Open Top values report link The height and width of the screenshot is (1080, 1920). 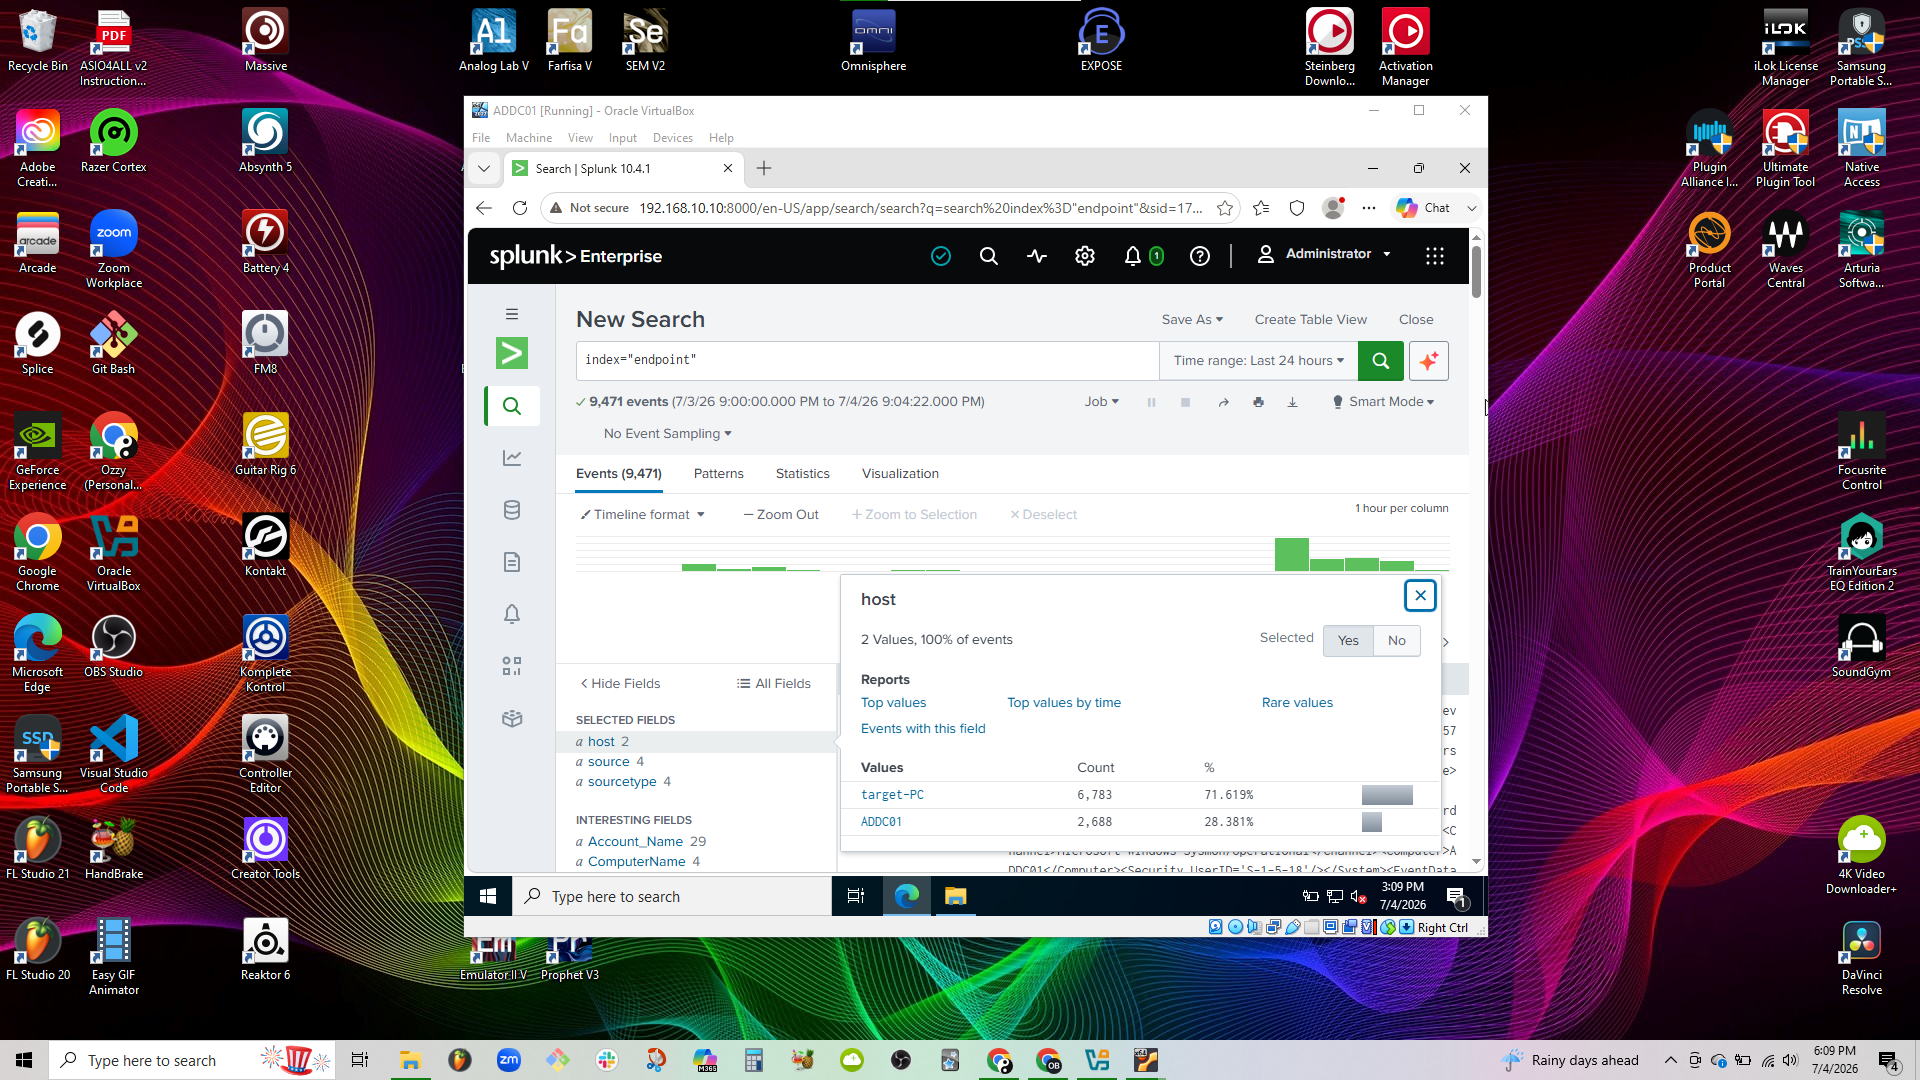[x=894, y=703]
